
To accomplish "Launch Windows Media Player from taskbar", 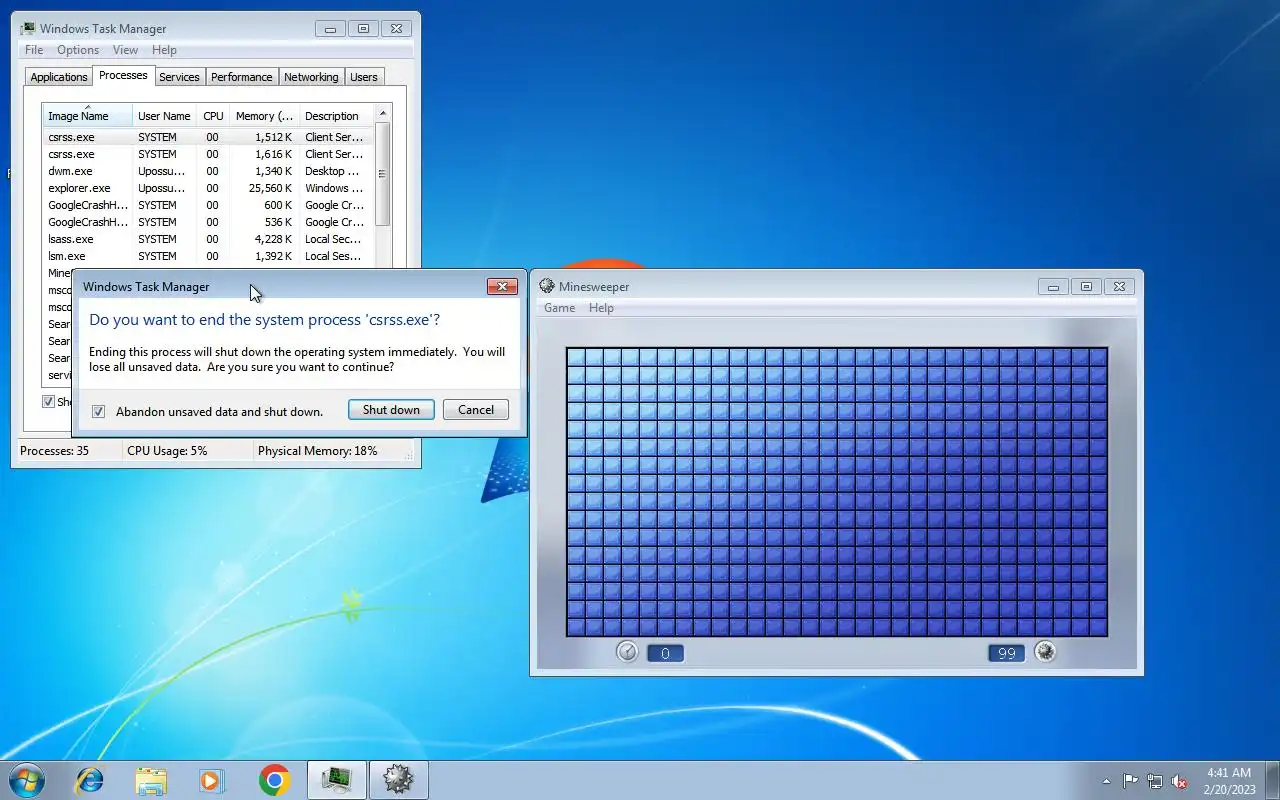I will click(x=212, y=780).
